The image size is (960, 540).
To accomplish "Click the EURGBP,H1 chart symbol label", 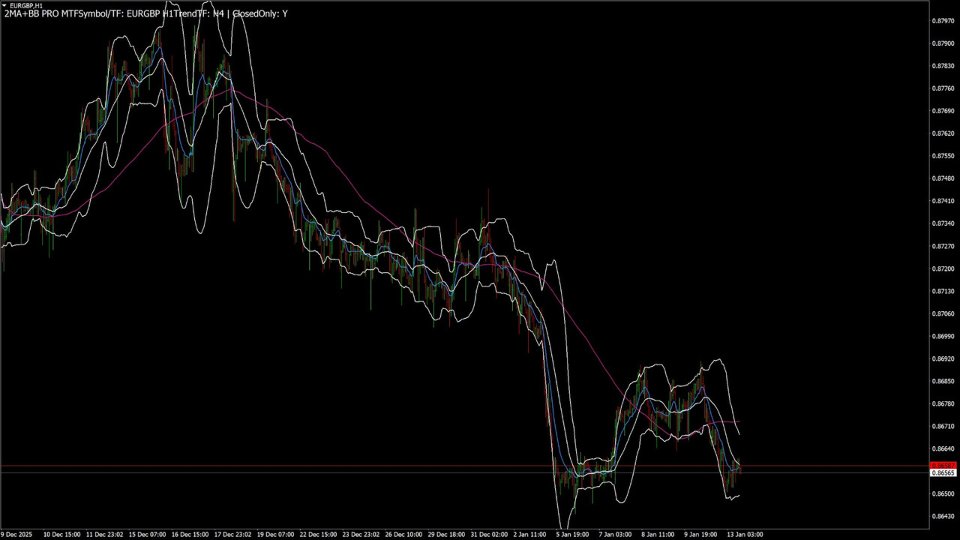I will click(26, 5).
